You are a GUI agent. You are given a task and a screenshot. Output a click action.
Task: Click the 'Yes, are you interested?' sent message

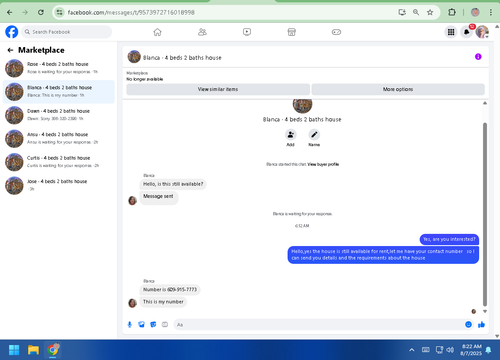tap(449, 239)
